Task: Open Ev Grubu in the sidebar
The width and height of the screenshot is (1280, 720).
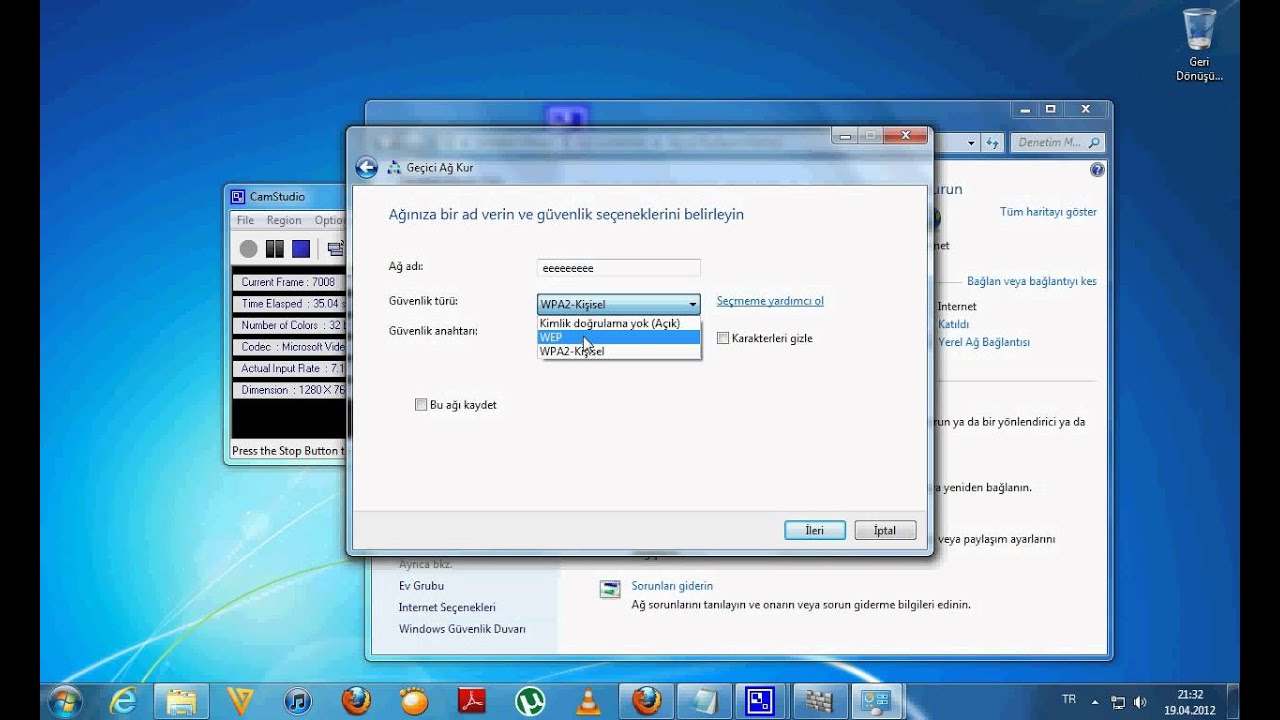Action: point(421,586)
